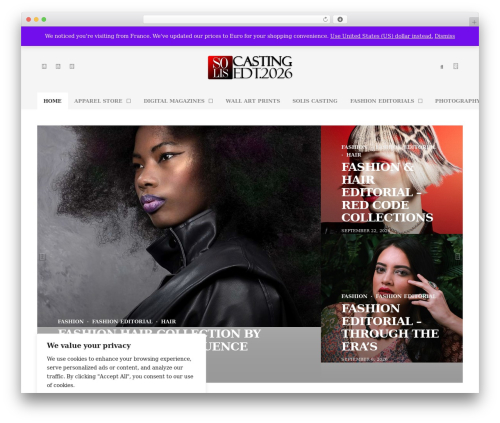Dismiss the currency notice banner
This screenshot has height=423, width=500.
(x=445, y=36)
